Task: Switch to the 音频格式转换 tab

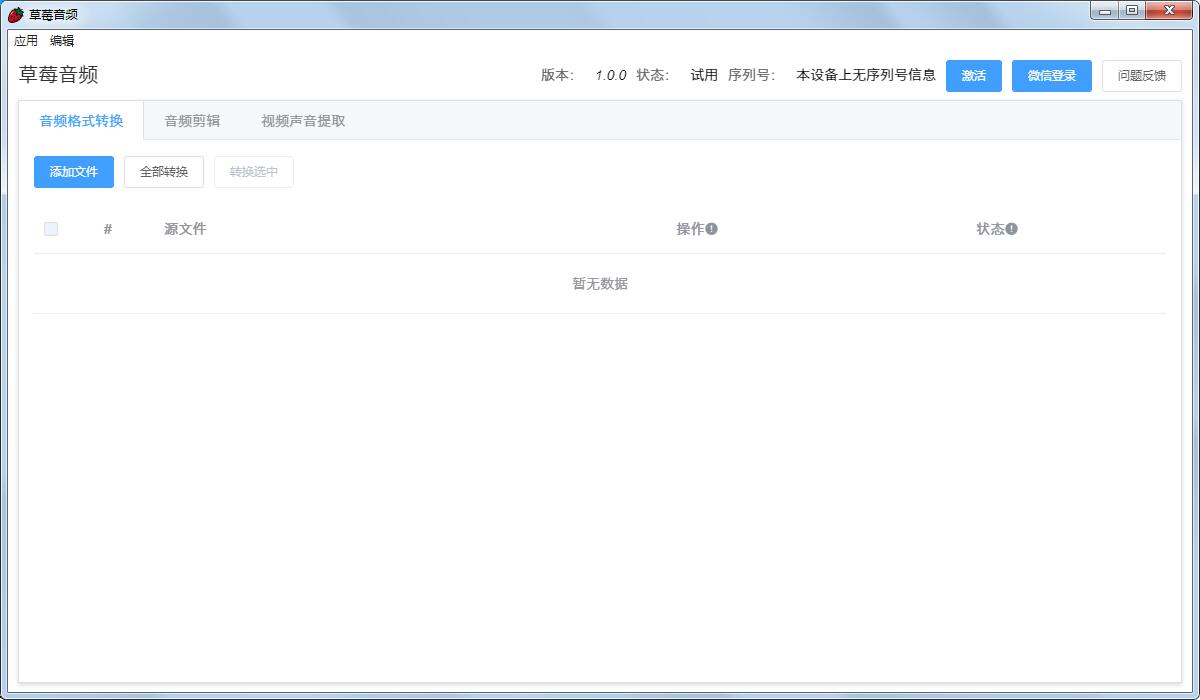Action: 81,121
